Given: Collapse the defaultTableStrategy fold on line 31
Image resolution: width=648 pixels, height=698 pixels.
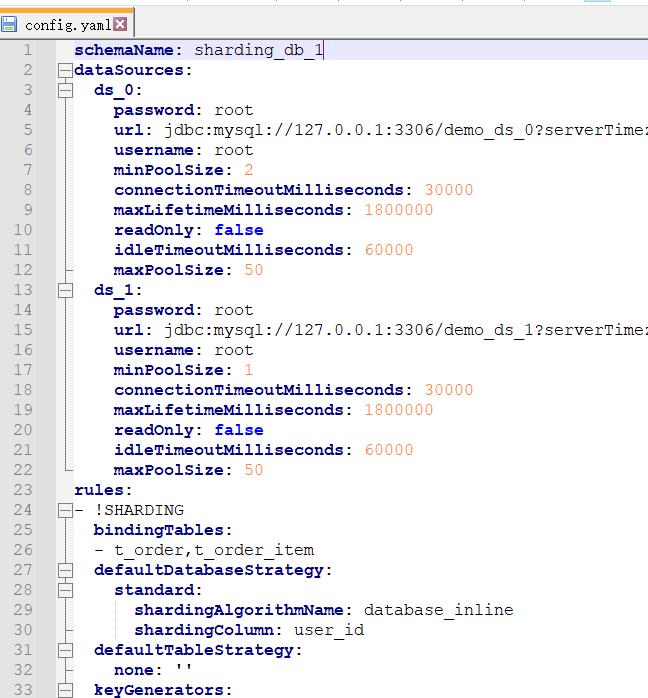Looking at the screenshot, I should point(65,650).
